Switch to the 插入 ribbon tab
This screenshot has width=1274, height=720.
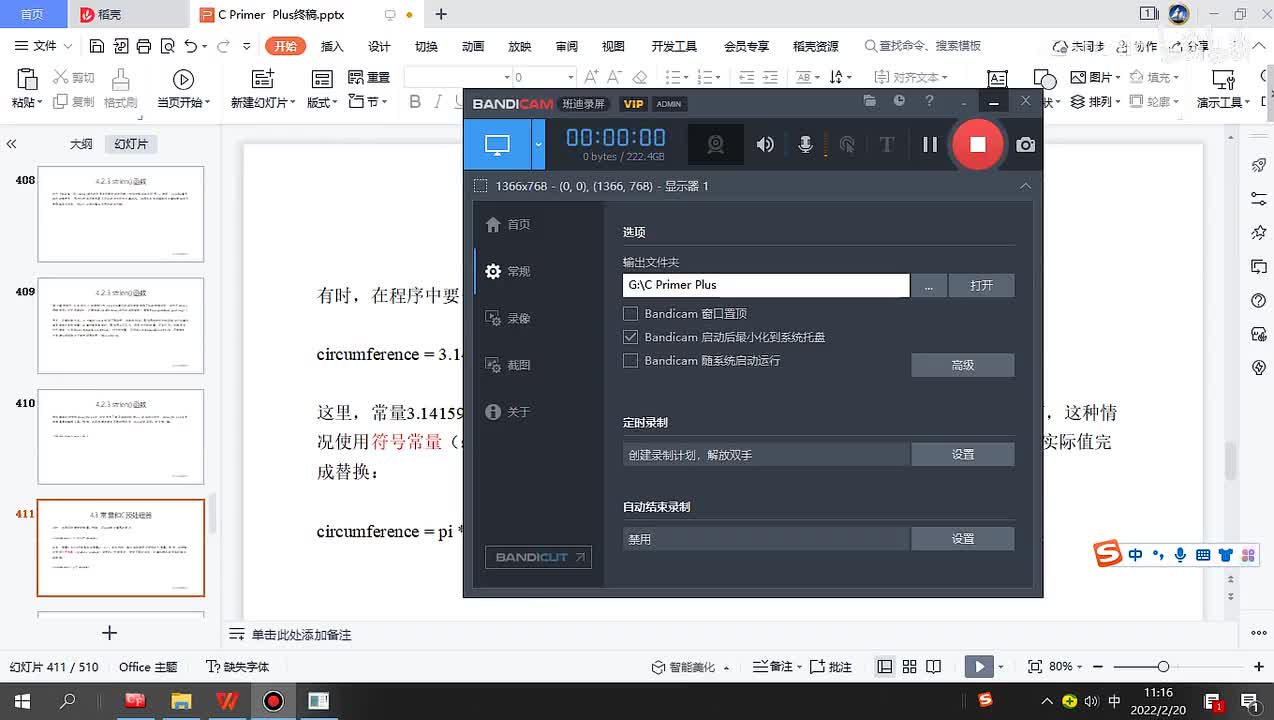(x=332, y=46)
